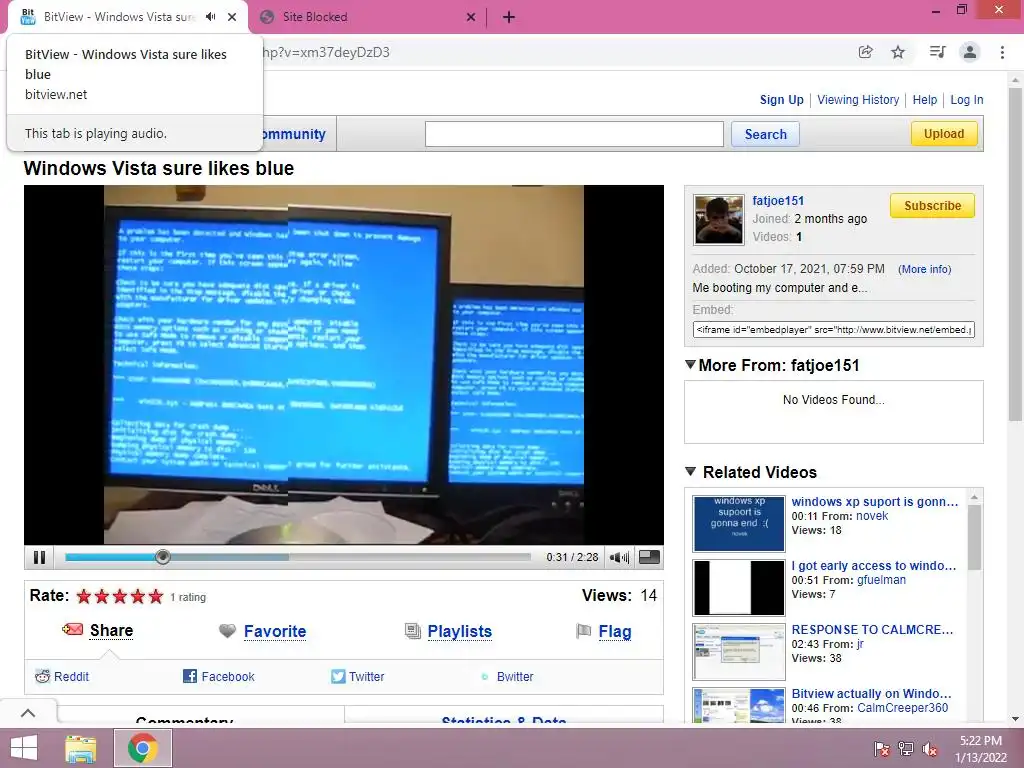Viewport: 1024px width, 768px height.
Task: Click the Upload button
Action: pyautogui.click(x=944, y=133)
